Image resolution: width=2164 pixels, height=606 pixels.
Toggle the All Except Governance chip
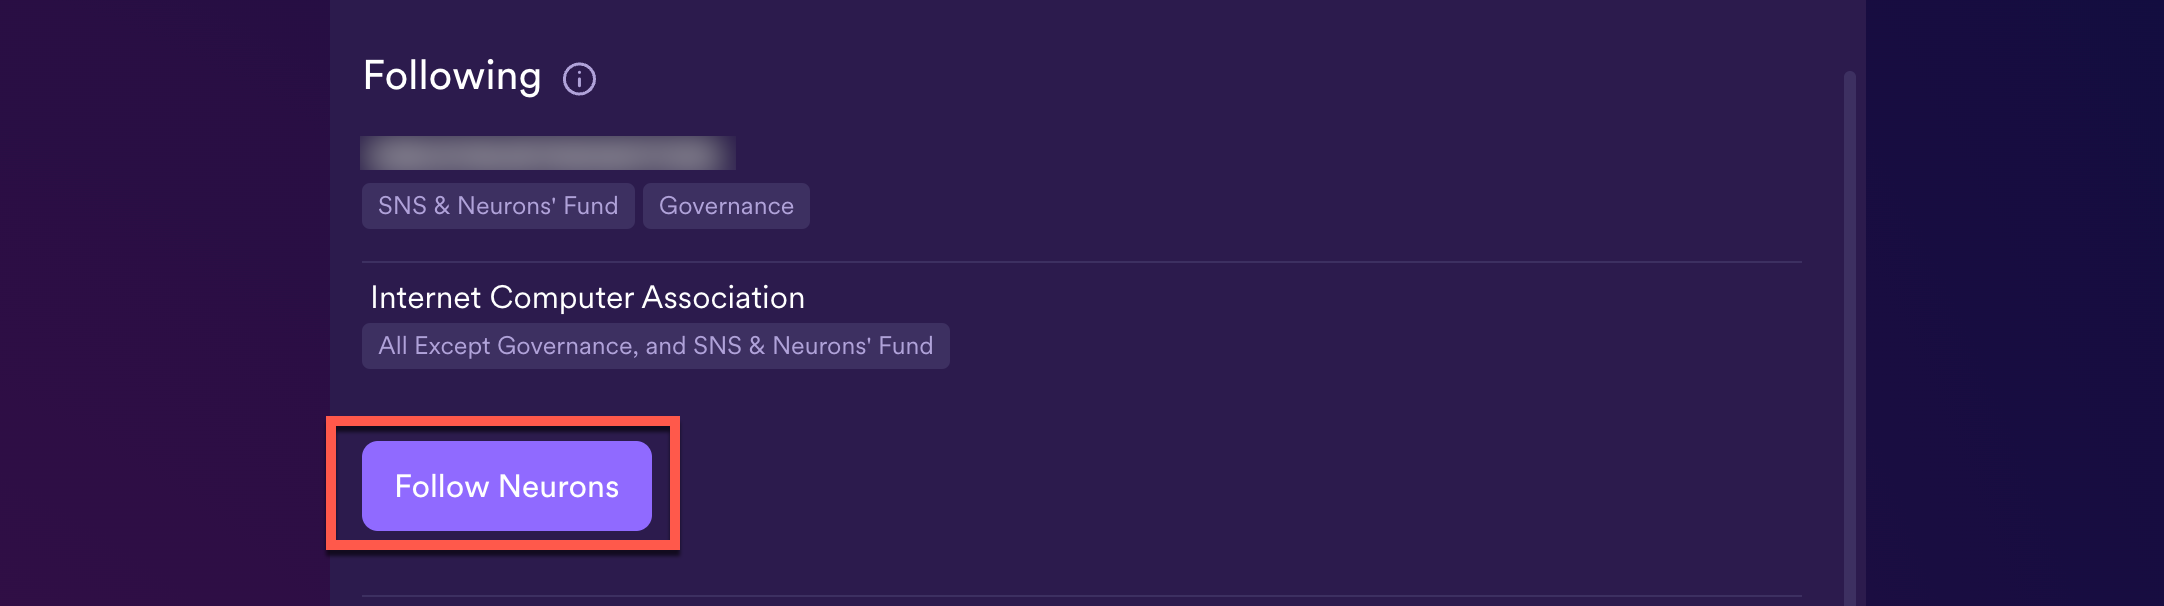[x=655, y=345]
